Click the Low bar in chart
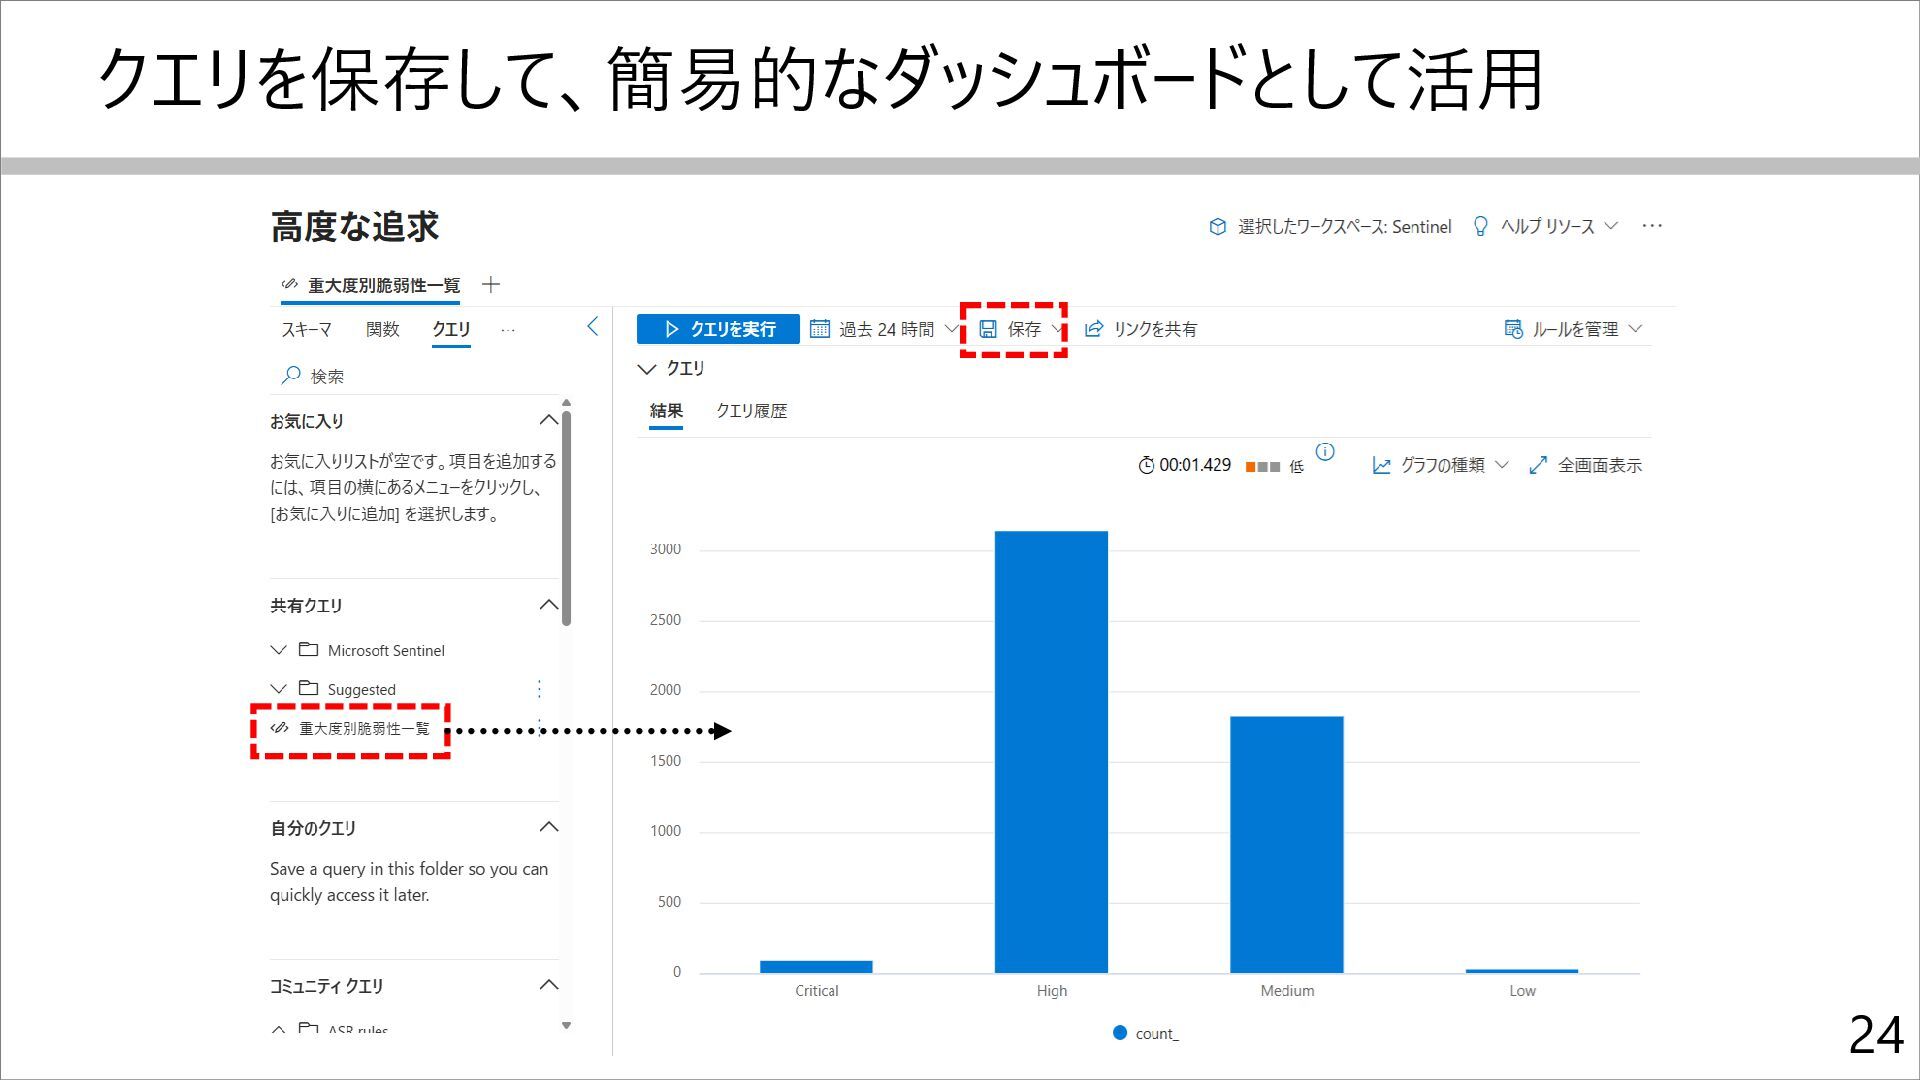1920x1080 pixels. tap(1522, 971)
